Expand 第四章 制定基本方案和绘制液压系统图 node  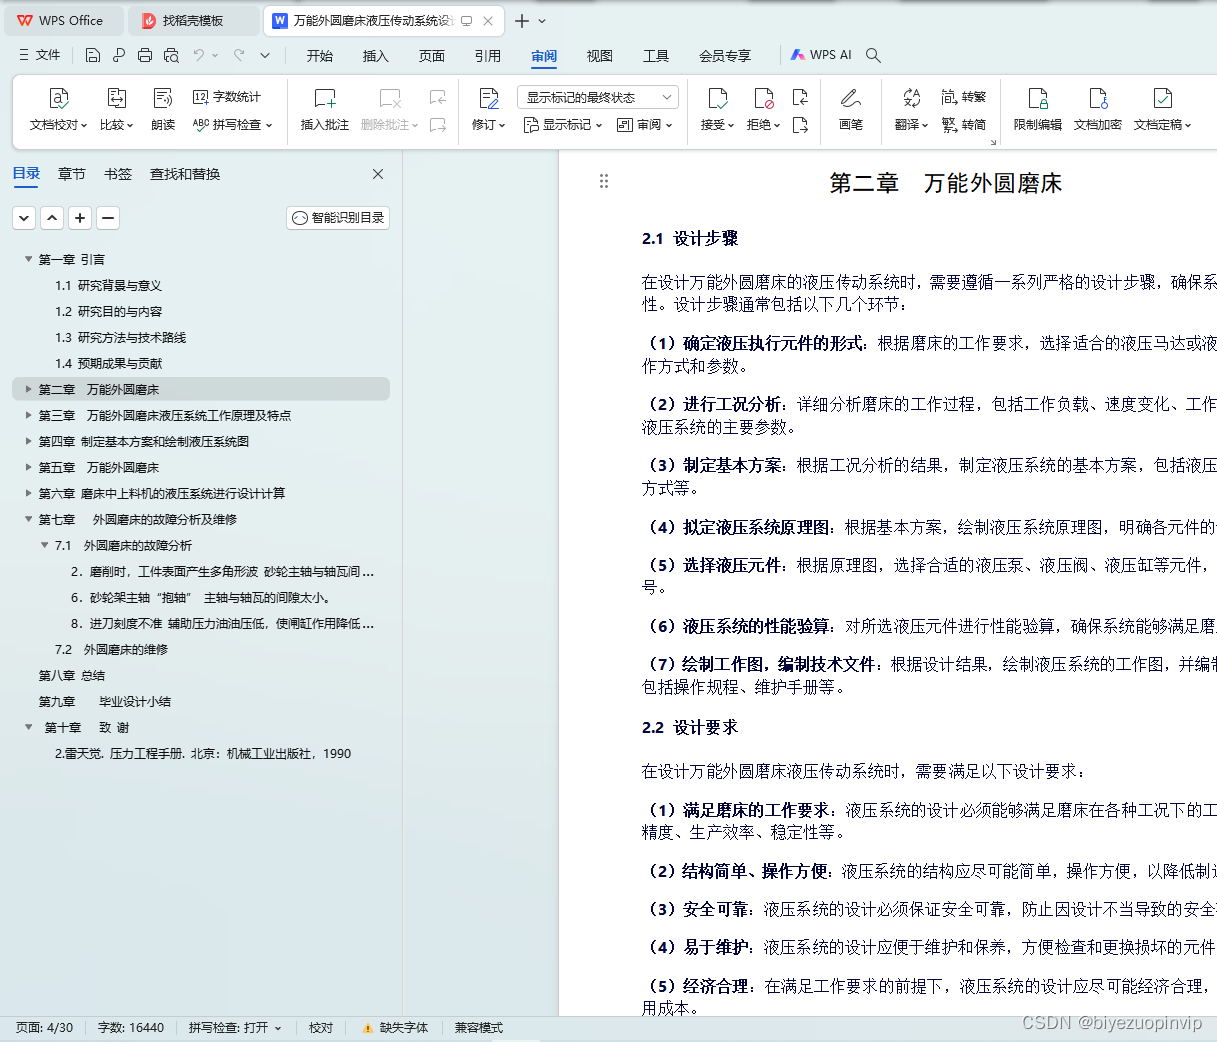(x=28, y=441)
